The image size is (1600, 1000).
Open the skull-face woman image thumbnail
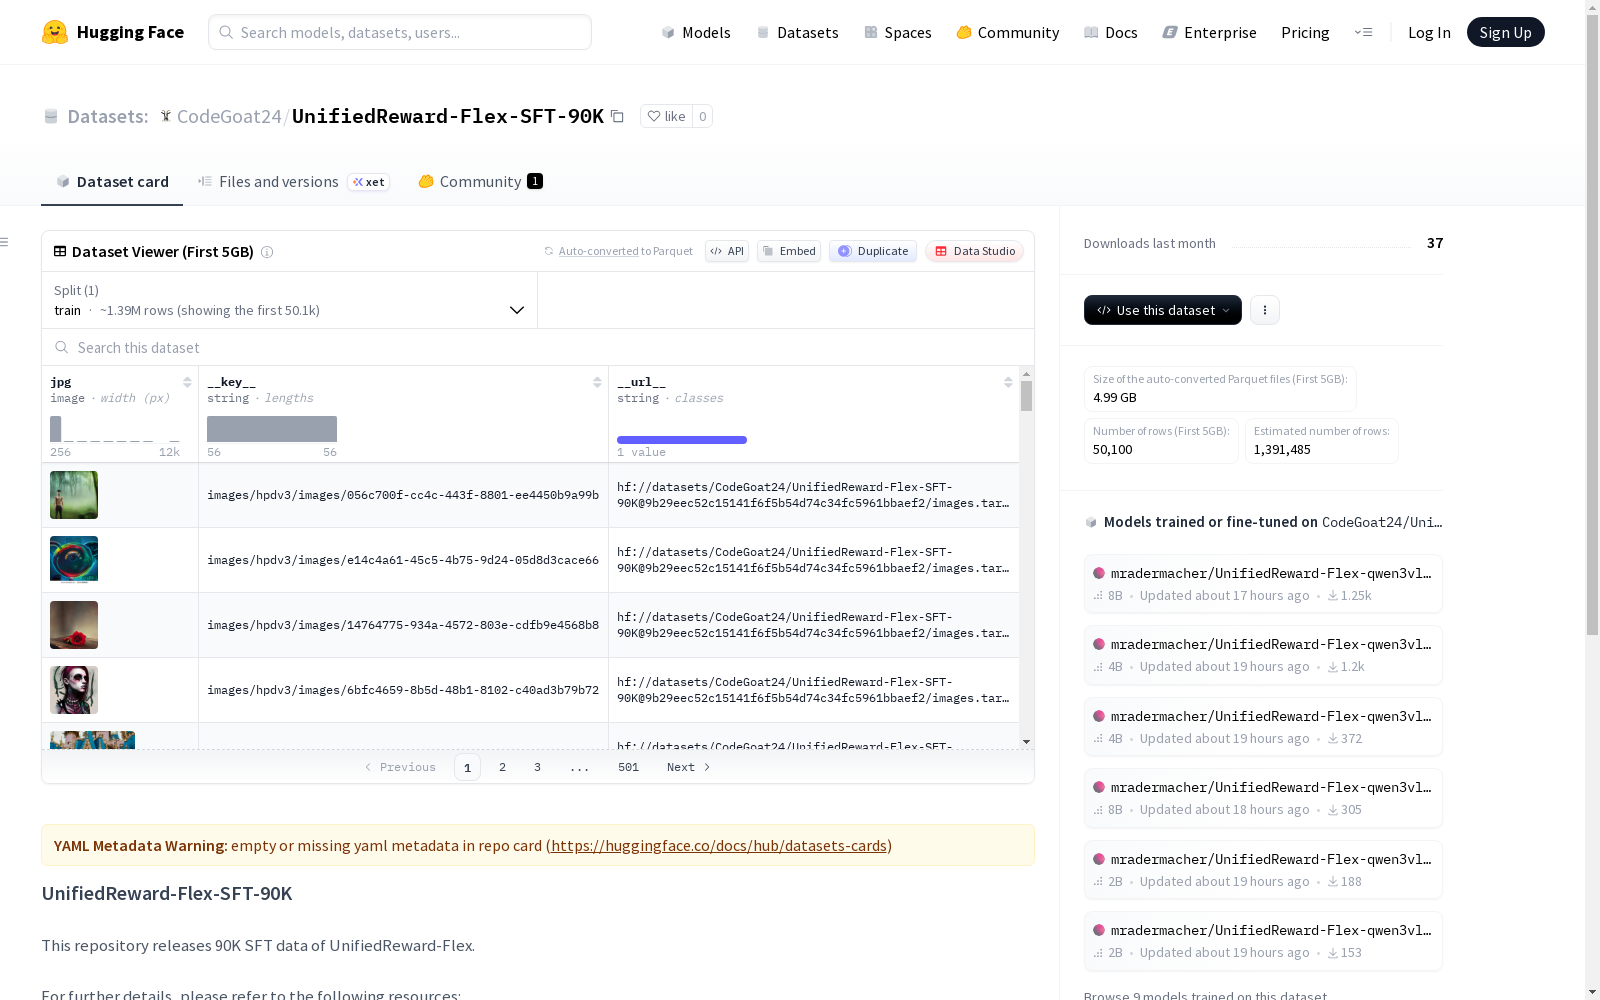coord(74,690)
